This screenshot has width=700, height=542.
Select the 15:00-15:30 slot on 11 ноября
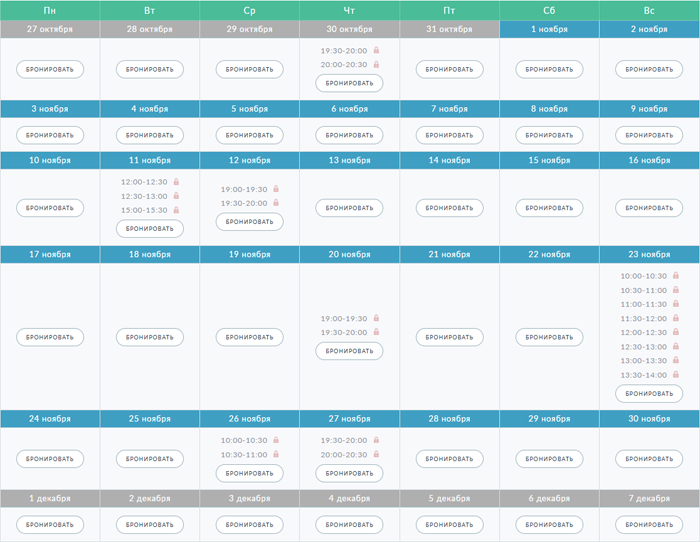(144, 210)
